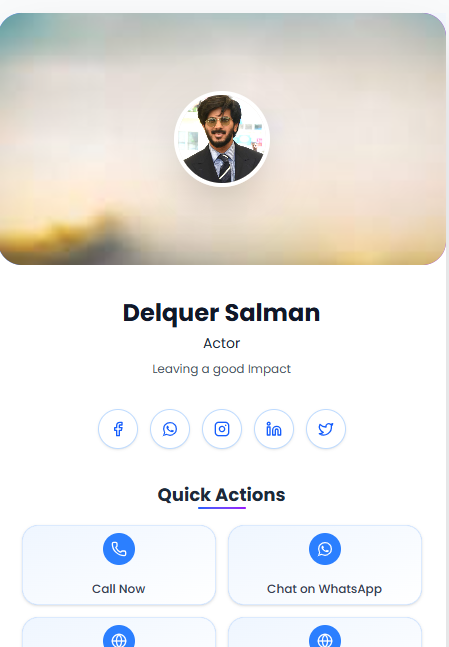
Task: Visit the LinkedIn profile icon
Action: [x=274, y=429]
